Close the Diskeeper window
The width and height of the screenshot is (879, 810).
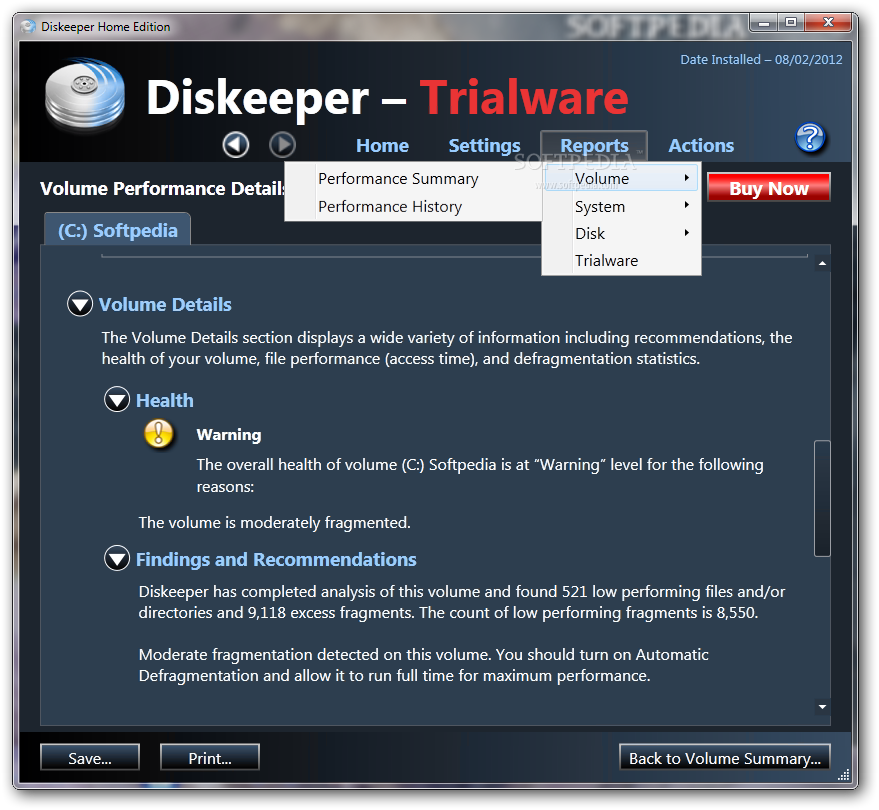[x=829, y=22]
